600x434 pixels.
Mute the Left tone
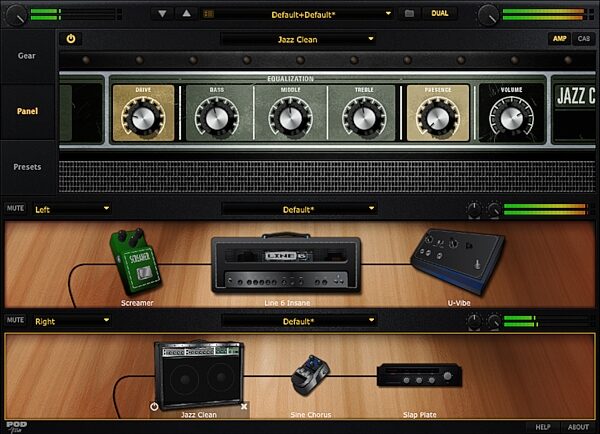(x=15, y=208)
